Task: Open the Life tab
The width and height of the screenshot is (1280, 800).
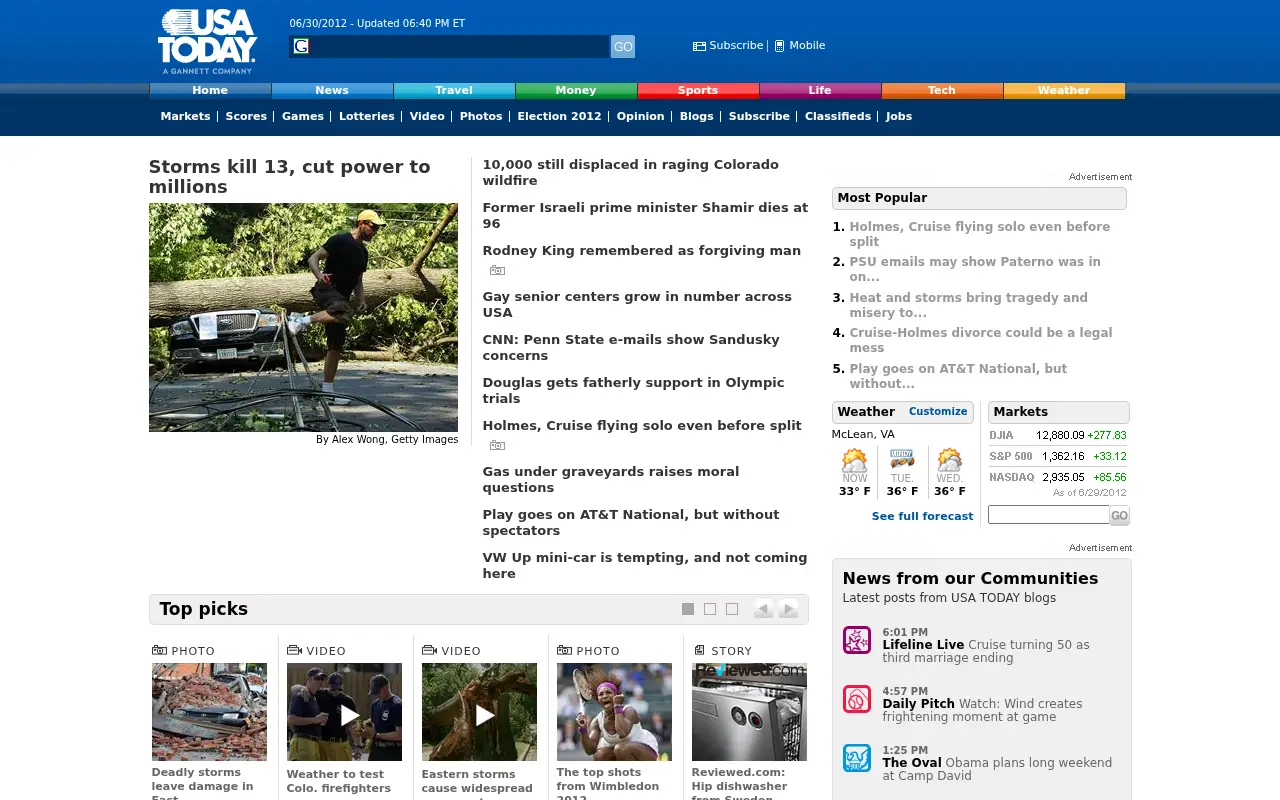Action: (x=820, y=91)
